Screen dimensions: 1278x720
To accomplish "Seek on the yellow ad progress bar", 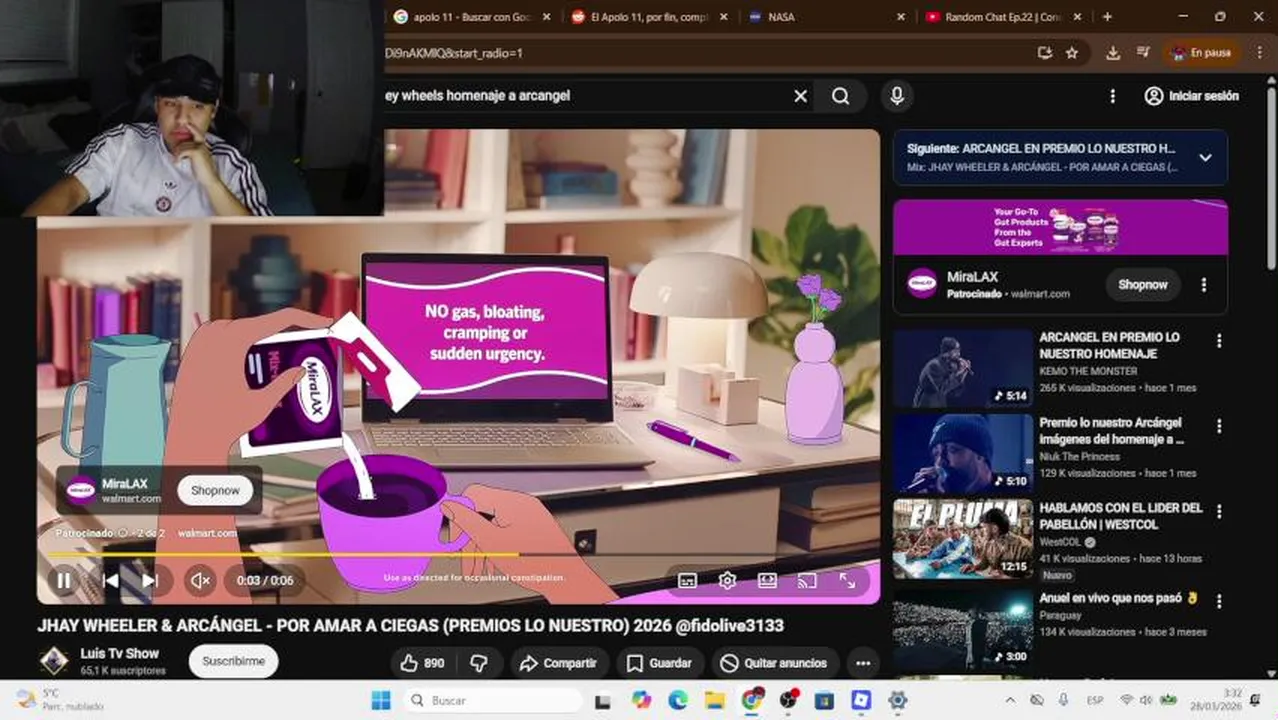I will (x=459, y=553).
